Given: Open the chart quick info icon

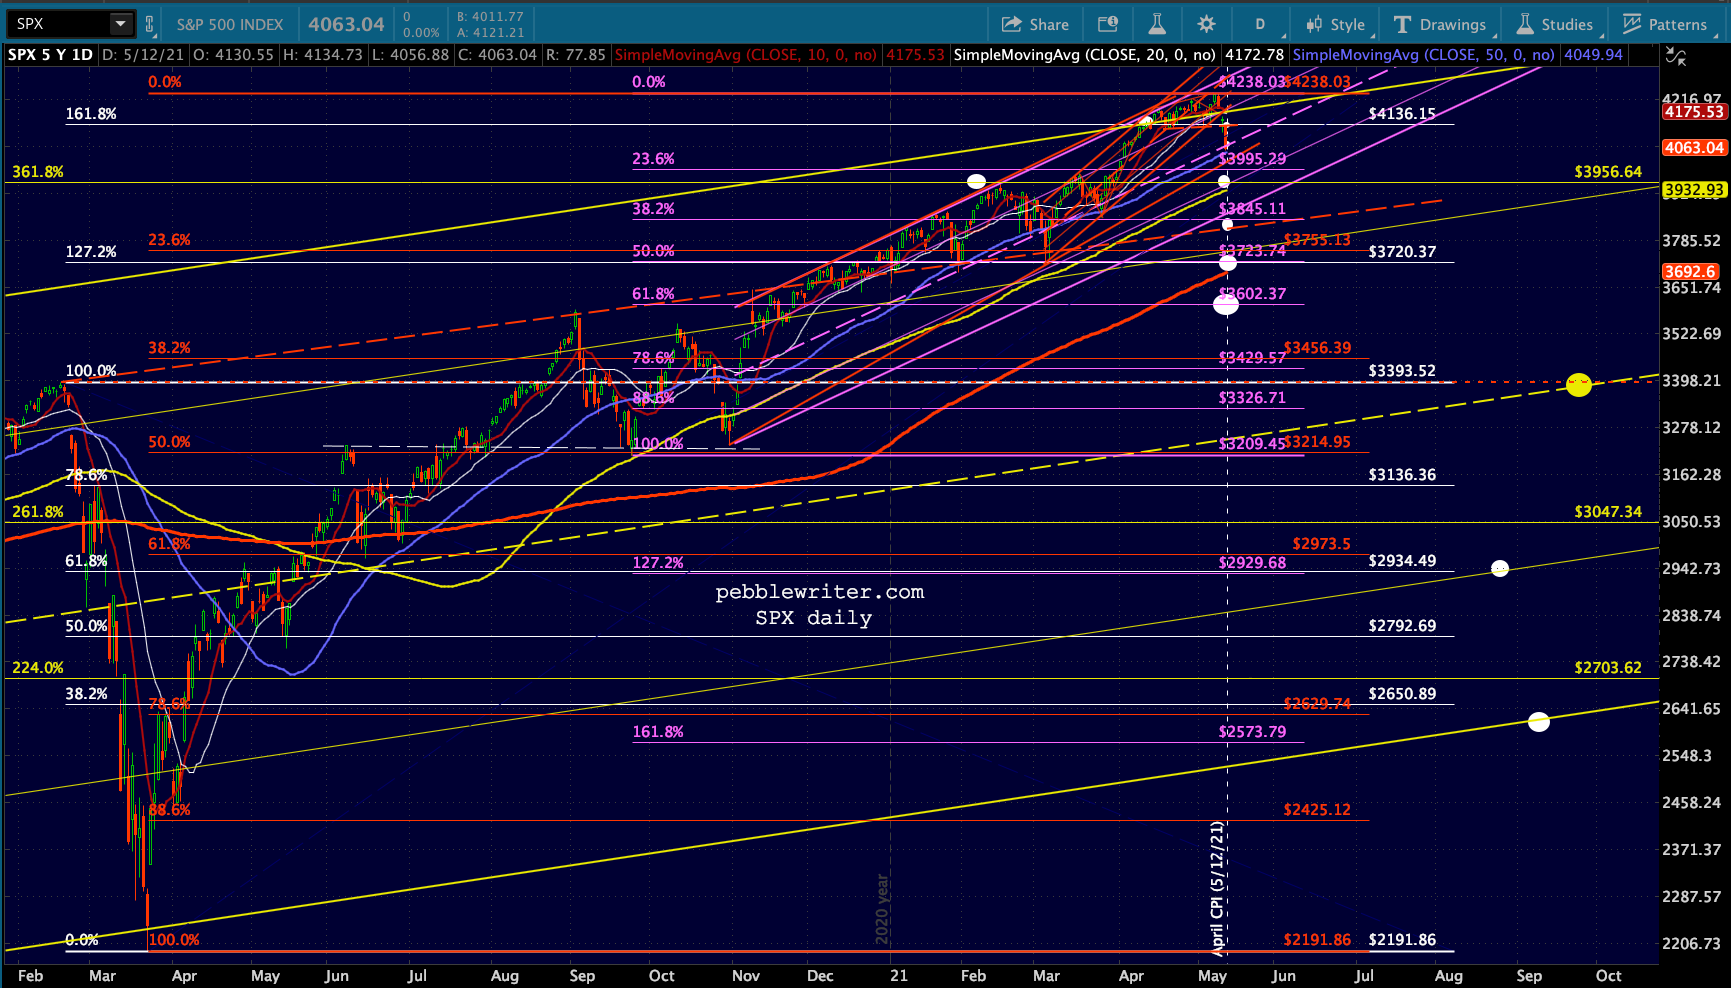Looking at the screenshot, I should click(x=1108, y=24).
